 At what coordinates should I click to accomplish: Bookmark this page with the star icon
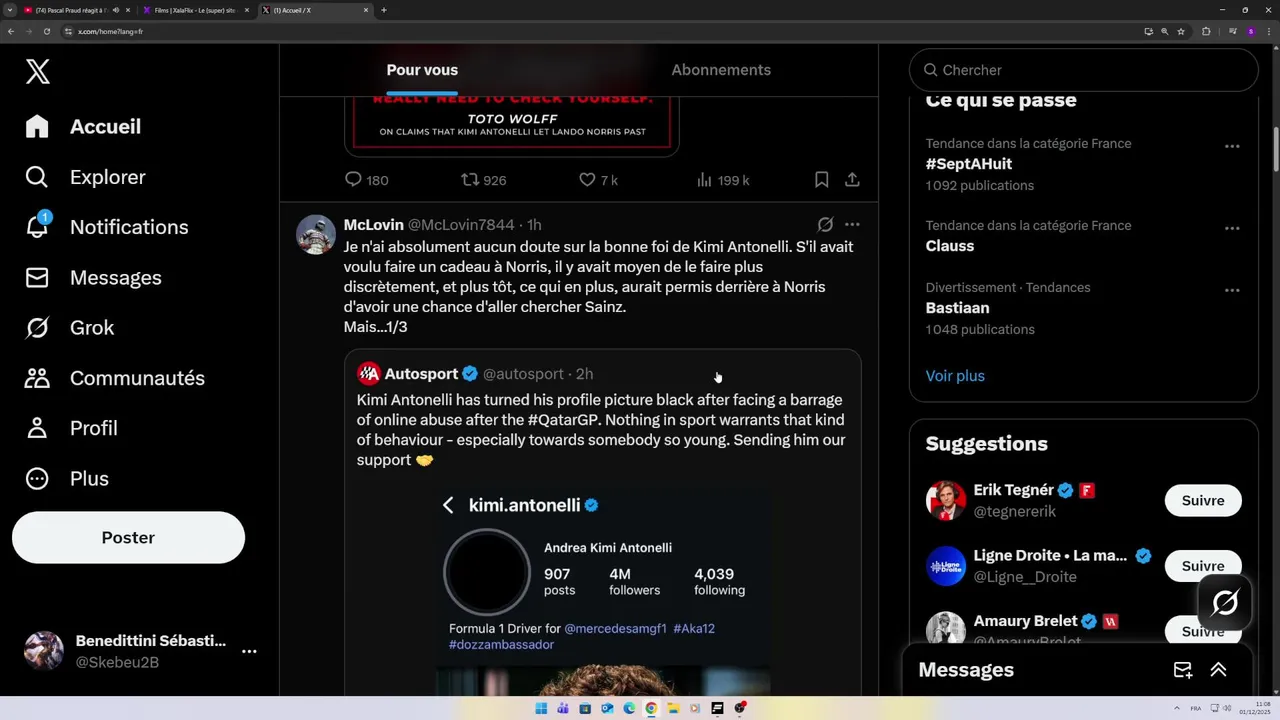point(1181,31)
